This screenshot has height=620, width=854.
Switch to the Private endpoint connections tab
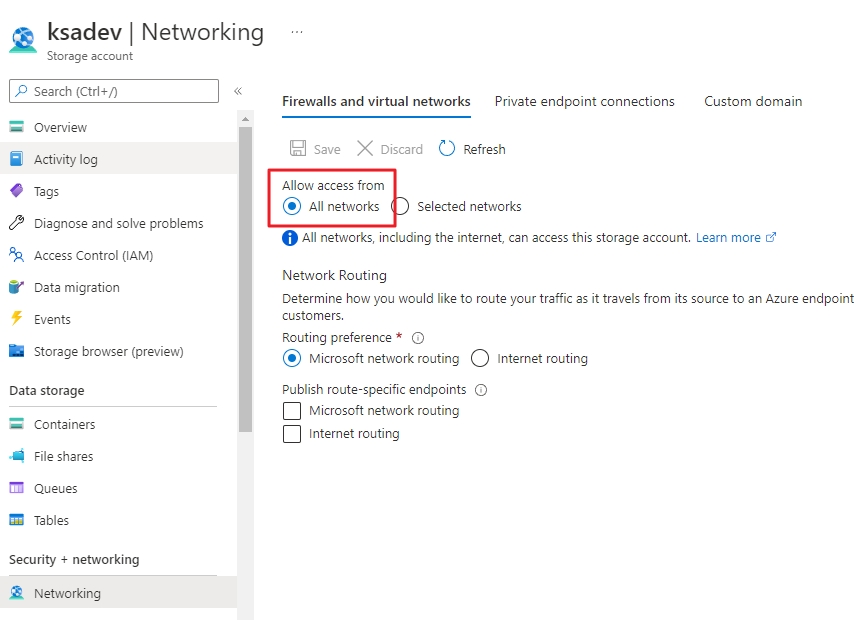(x=585, y=101)
